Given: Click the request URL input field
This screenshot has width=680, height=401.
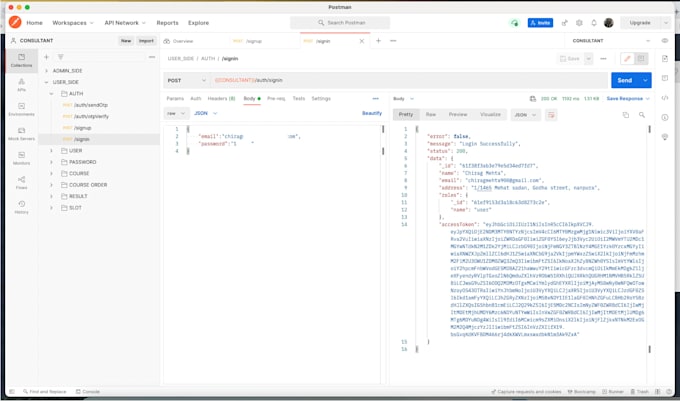Looking at the screenshot, I should pos(410,81).
